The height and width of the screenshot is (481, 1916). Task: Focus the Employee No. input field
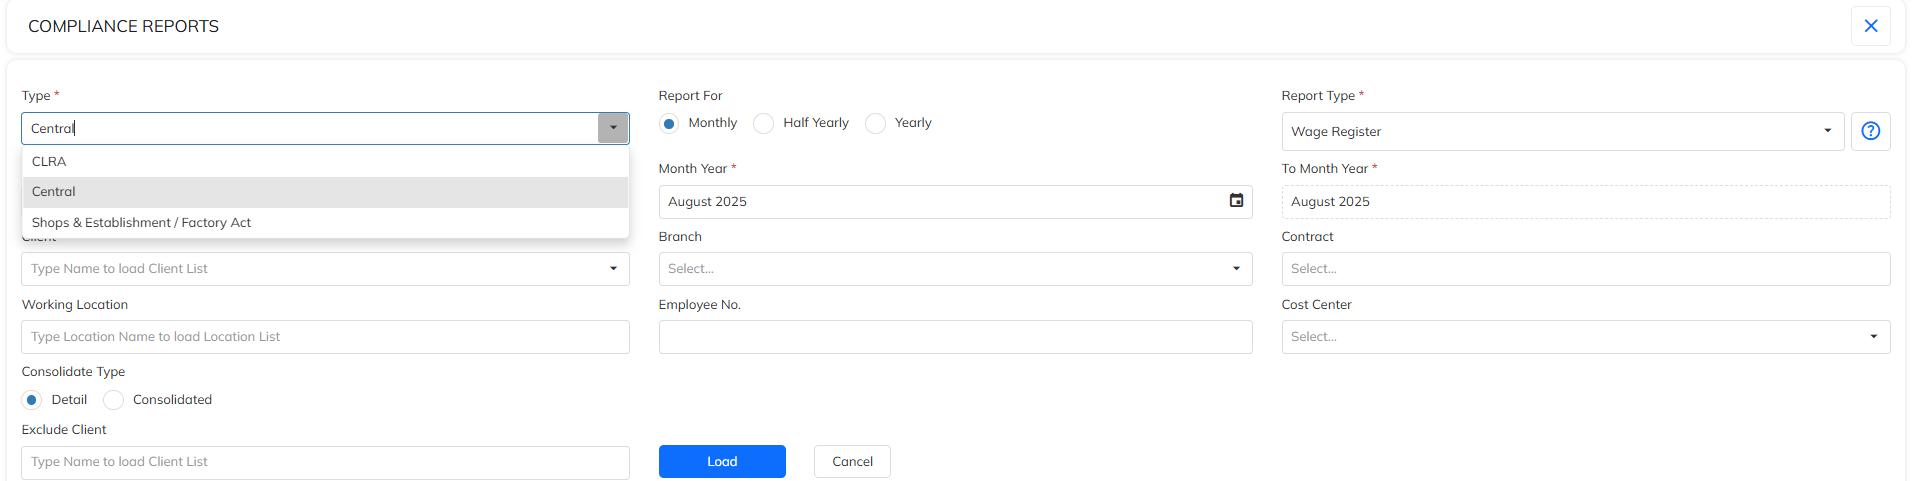955,337
